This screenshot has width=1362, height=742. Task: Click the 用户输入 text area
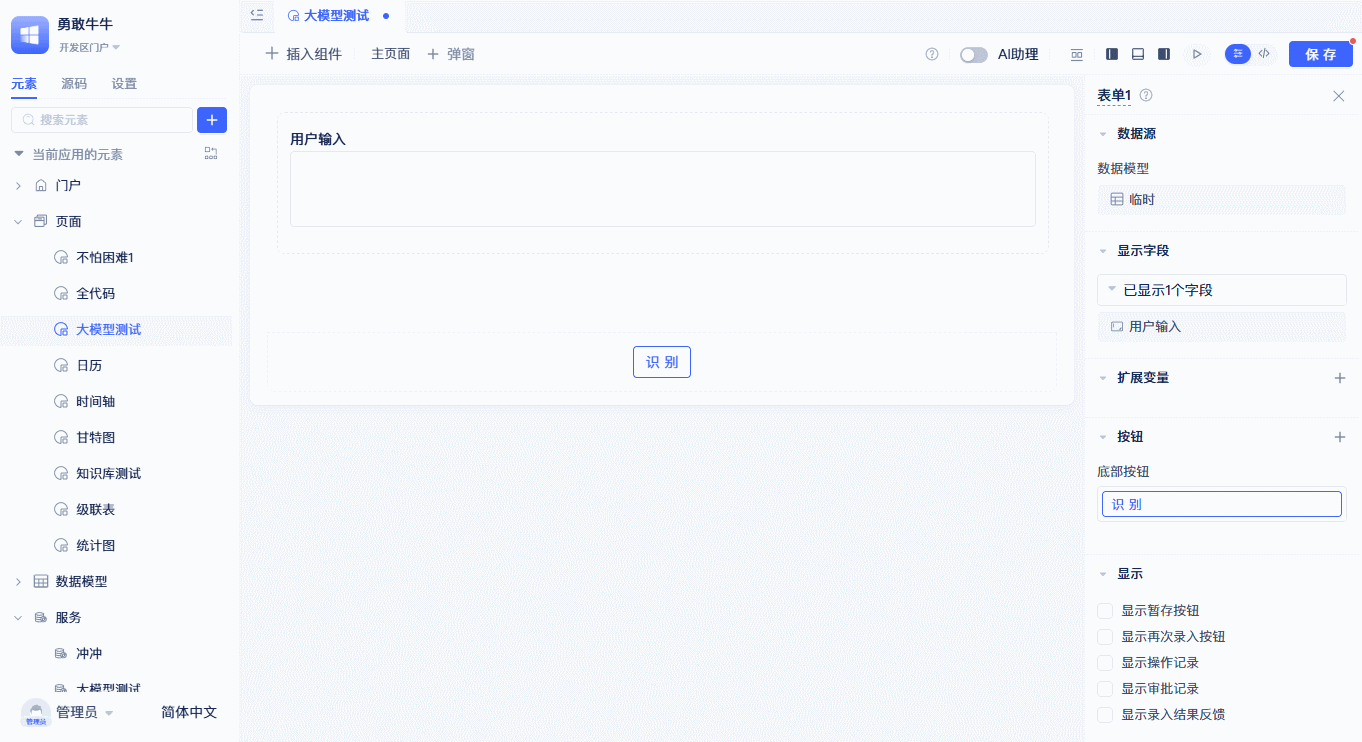coord(662,189)
